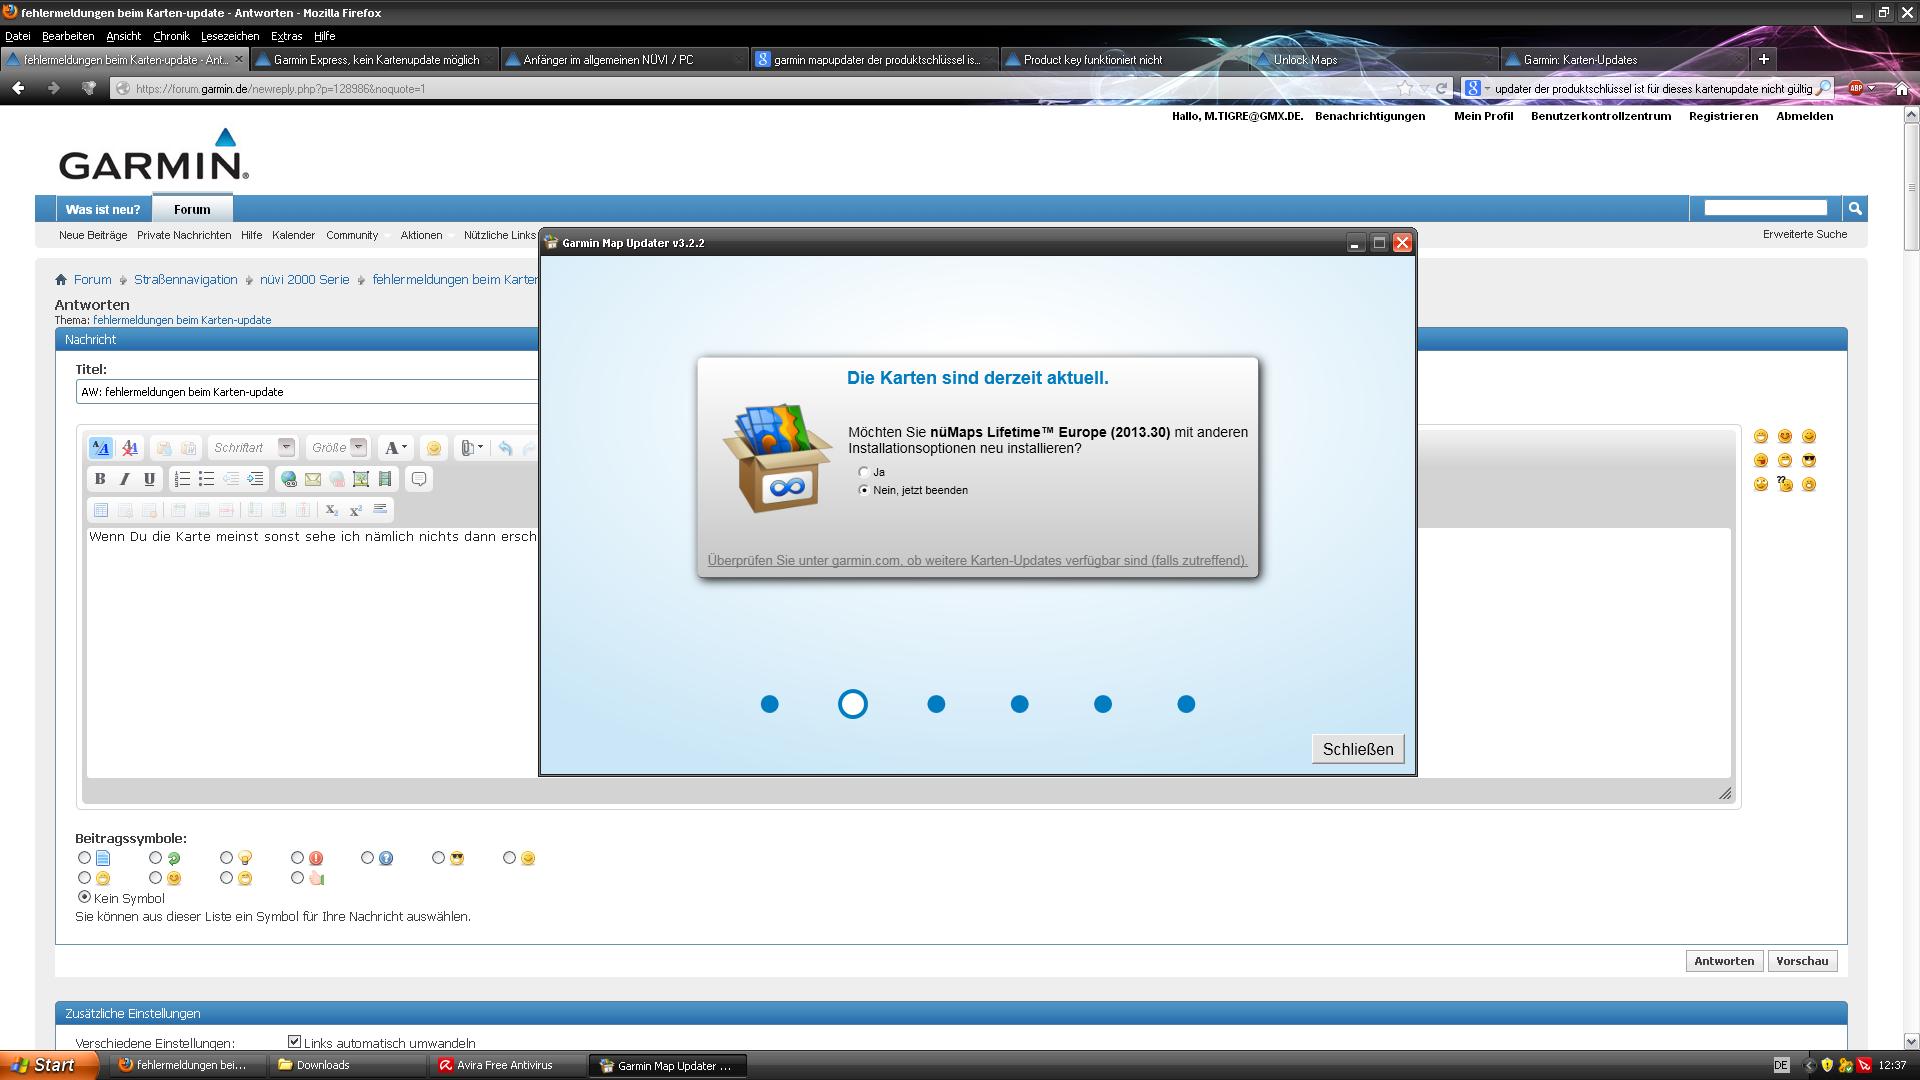The image size is (1920, 1080).
Task: Click the forum search magnifier icon
Action: click(x=1855, y=208)
